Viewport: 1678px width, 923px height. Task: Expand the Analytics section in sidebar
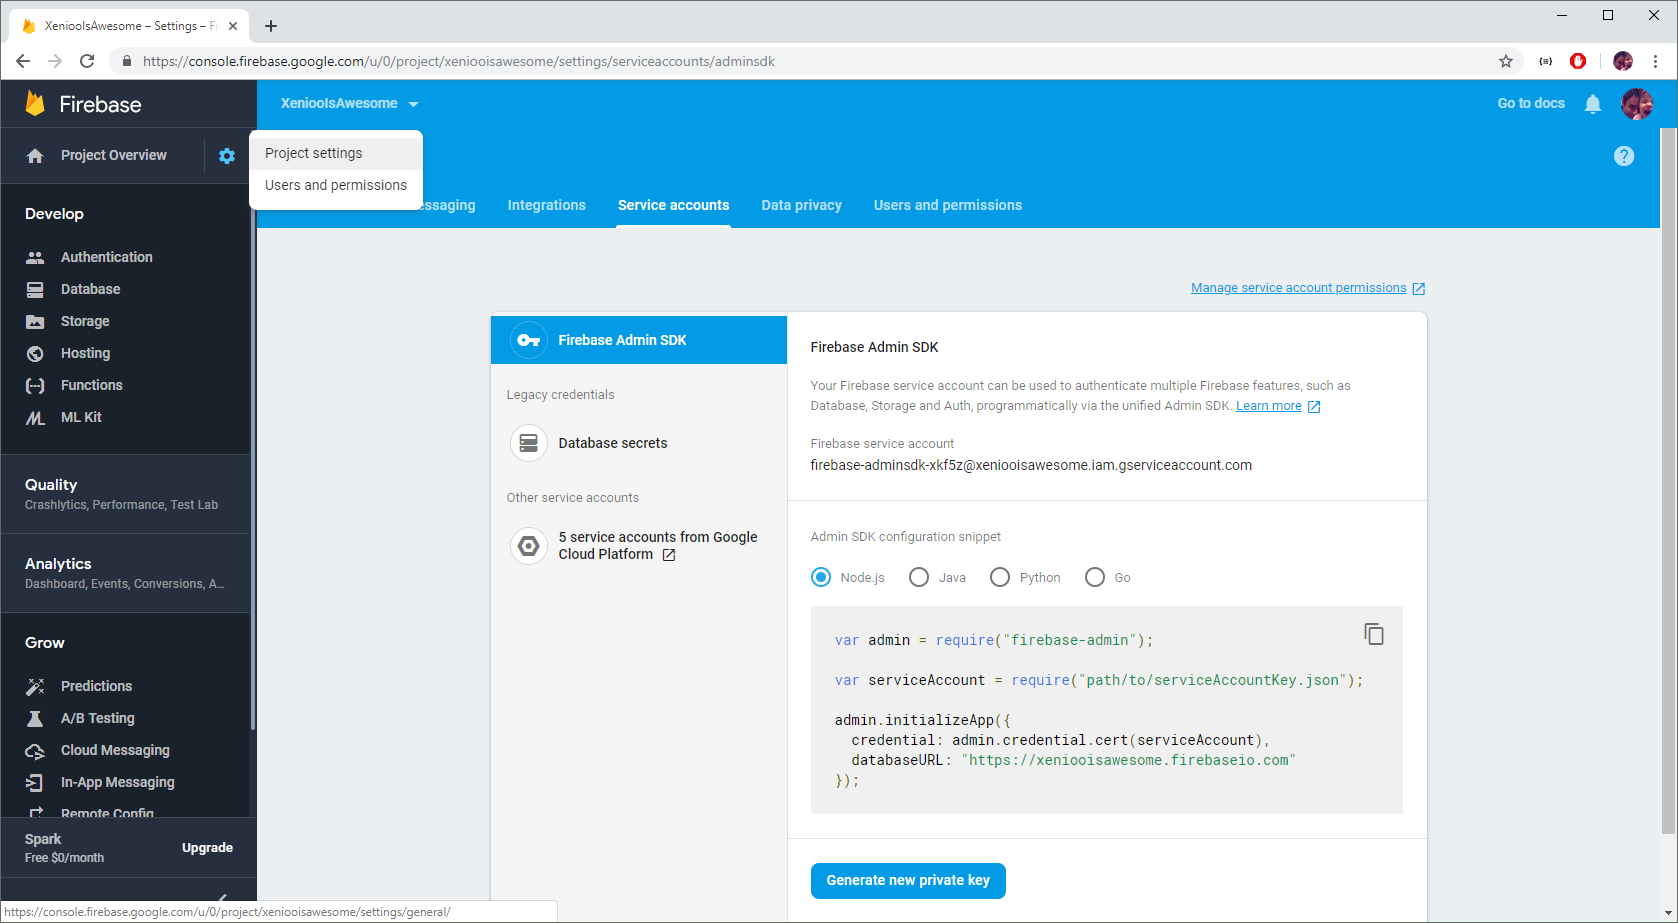click(x=125, y=573)
